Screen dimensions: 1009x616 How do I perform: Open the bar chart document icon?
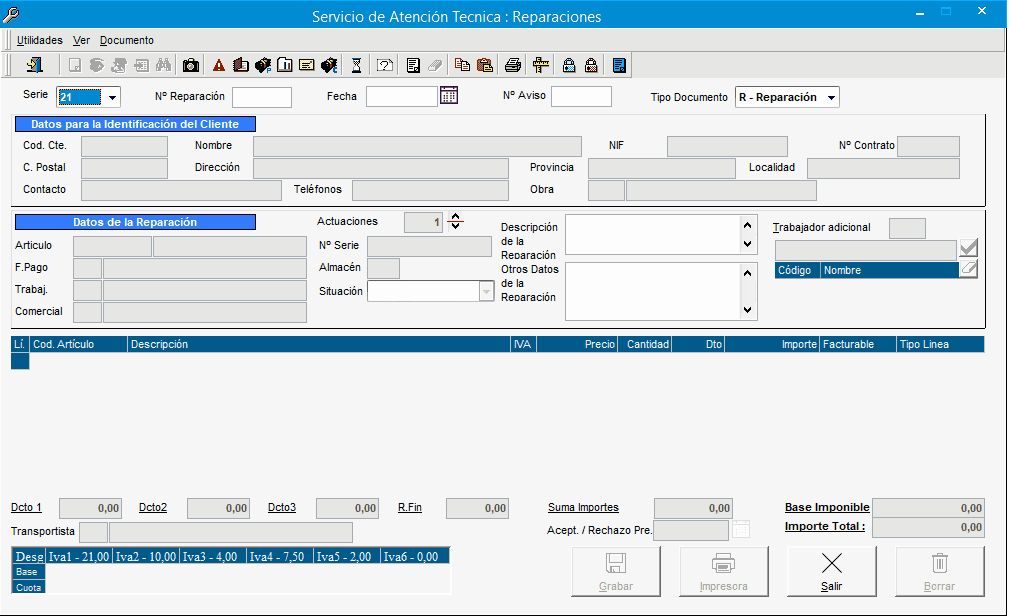tap(284, 65)
